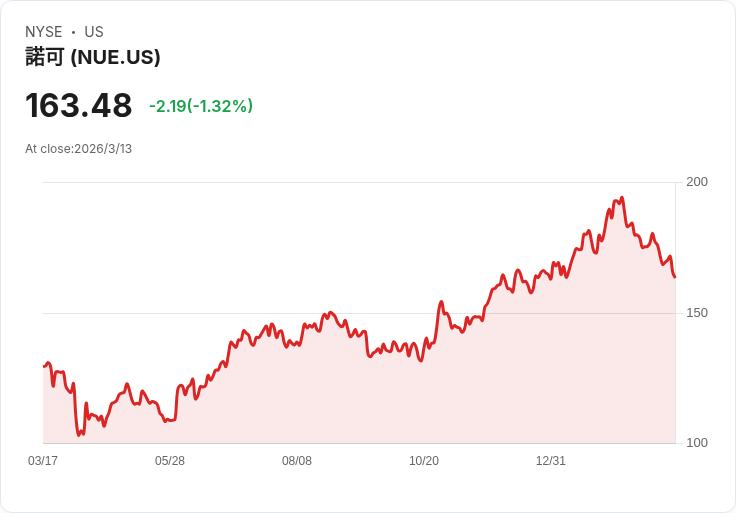Click the 200 y-axis label
The image size is (736, 513).
(x=697, y=182)
